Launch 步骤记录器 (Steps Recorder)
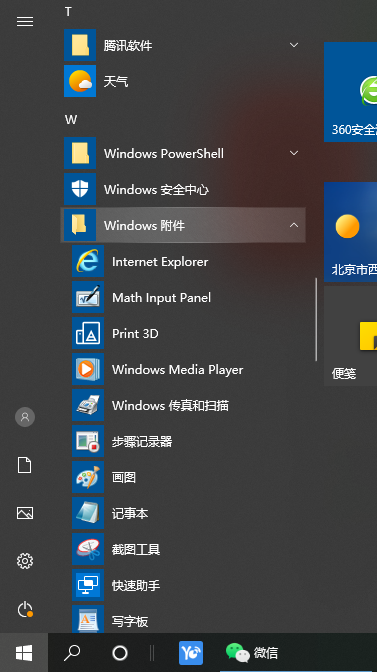377x672 pixels. pyautogui.click(x=183, y=441)
